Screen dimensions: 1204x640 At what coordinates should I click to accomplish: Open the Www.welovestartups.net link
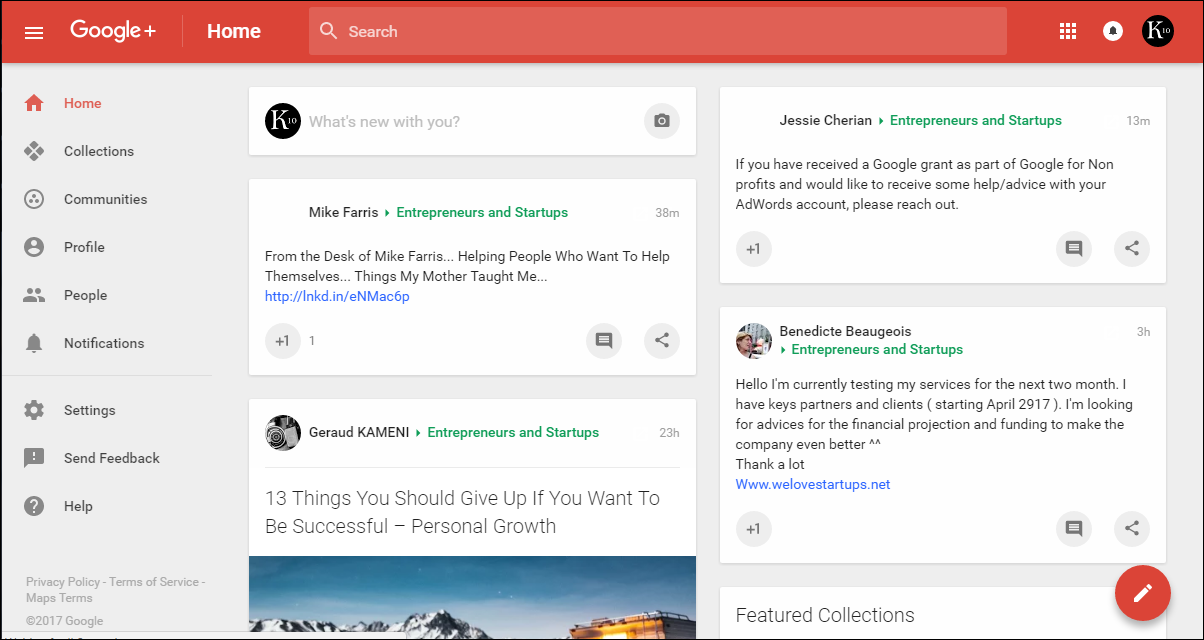813,484
